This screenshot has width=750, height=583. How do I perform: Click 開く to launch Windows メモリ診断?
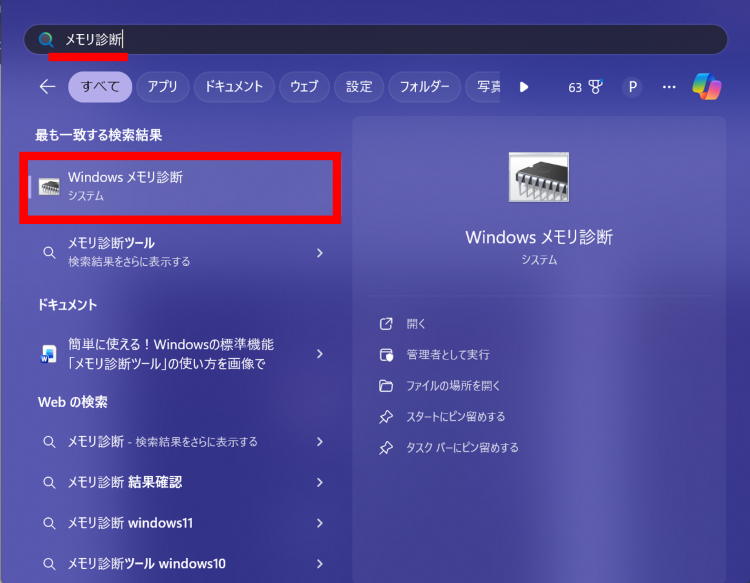tap(416, 324)
